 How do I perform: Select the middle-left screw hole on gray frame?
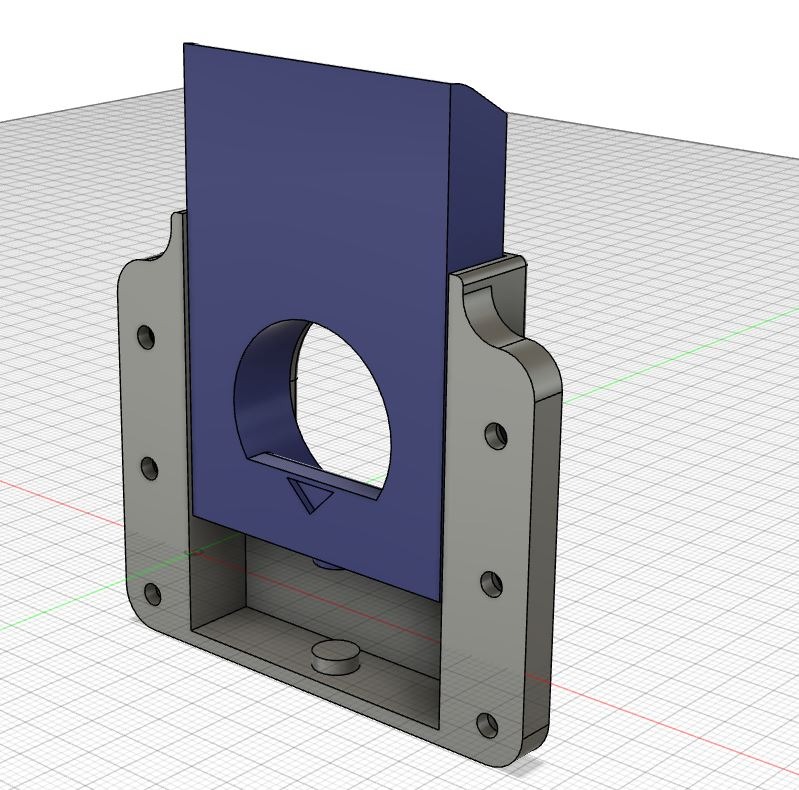coord(149,468)
